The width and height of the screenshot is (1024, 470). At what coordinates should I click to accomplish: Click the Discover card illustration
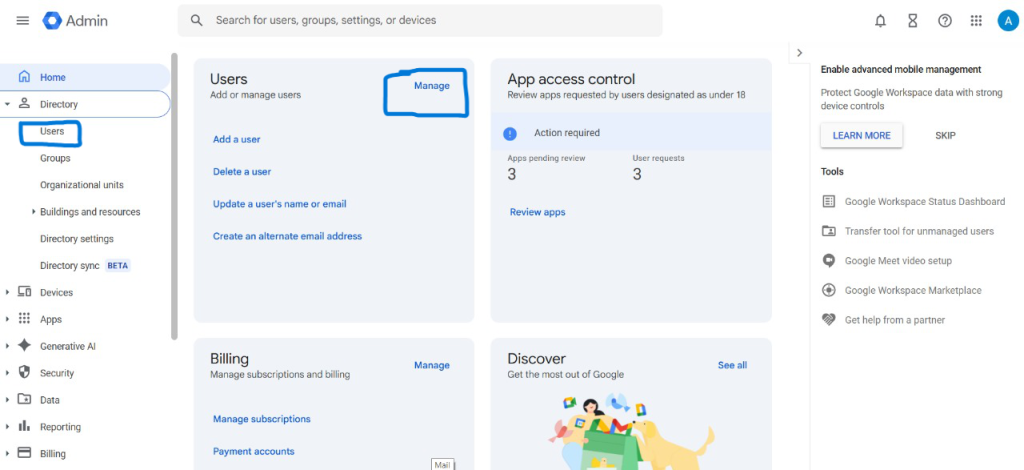pos(631,430)
